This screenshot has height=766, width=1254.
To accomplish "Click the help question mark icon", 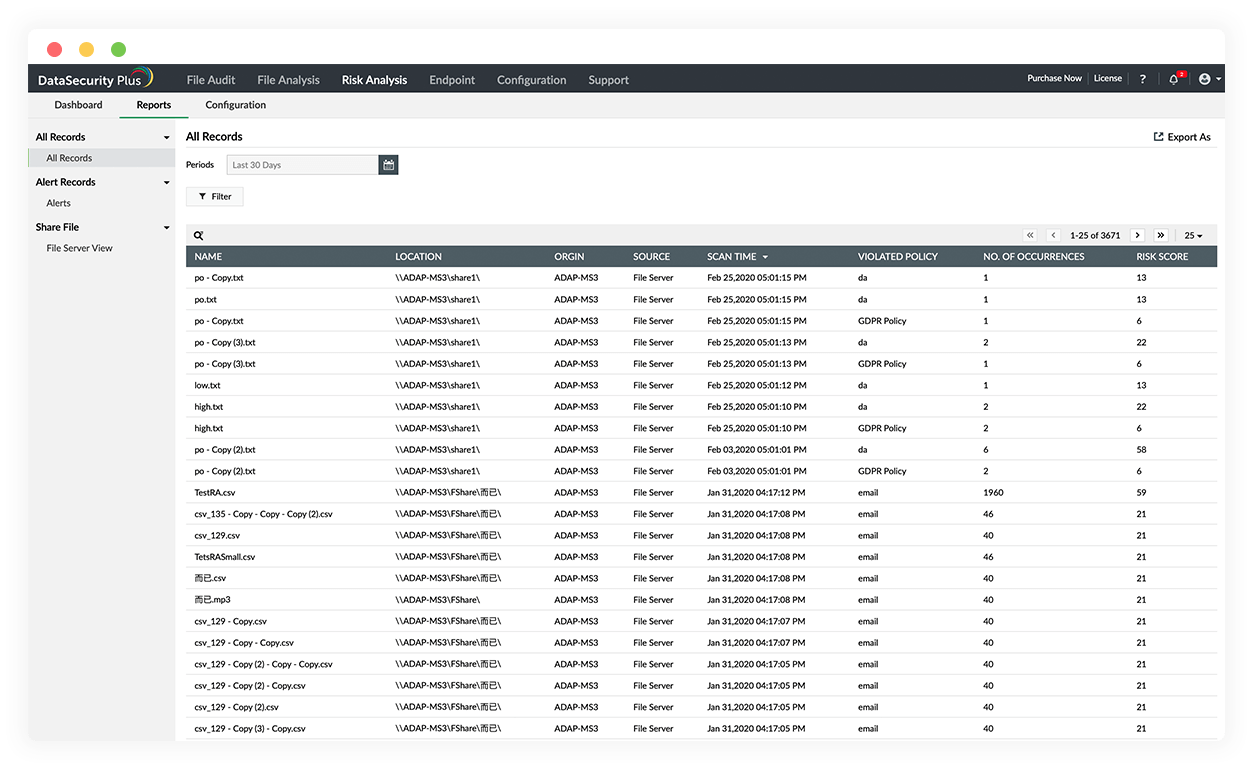I will click(x=1142, y=78).
